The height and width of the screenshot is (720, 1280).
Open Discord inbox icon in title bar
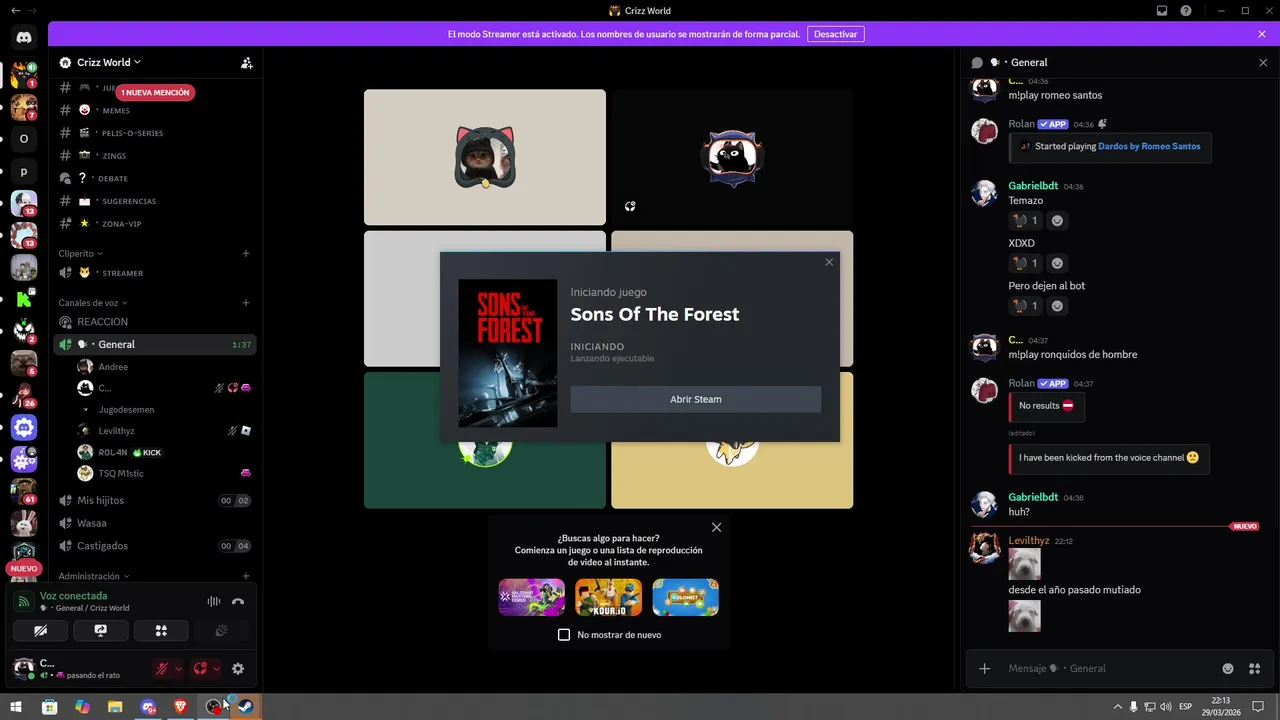[x=1162, y=11]
